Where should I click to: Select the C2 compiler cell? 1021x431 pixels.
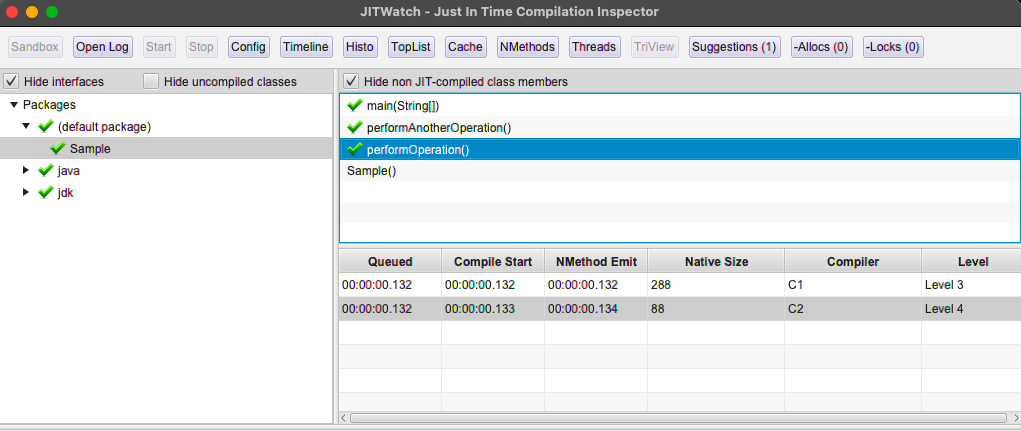click(853, 309)
